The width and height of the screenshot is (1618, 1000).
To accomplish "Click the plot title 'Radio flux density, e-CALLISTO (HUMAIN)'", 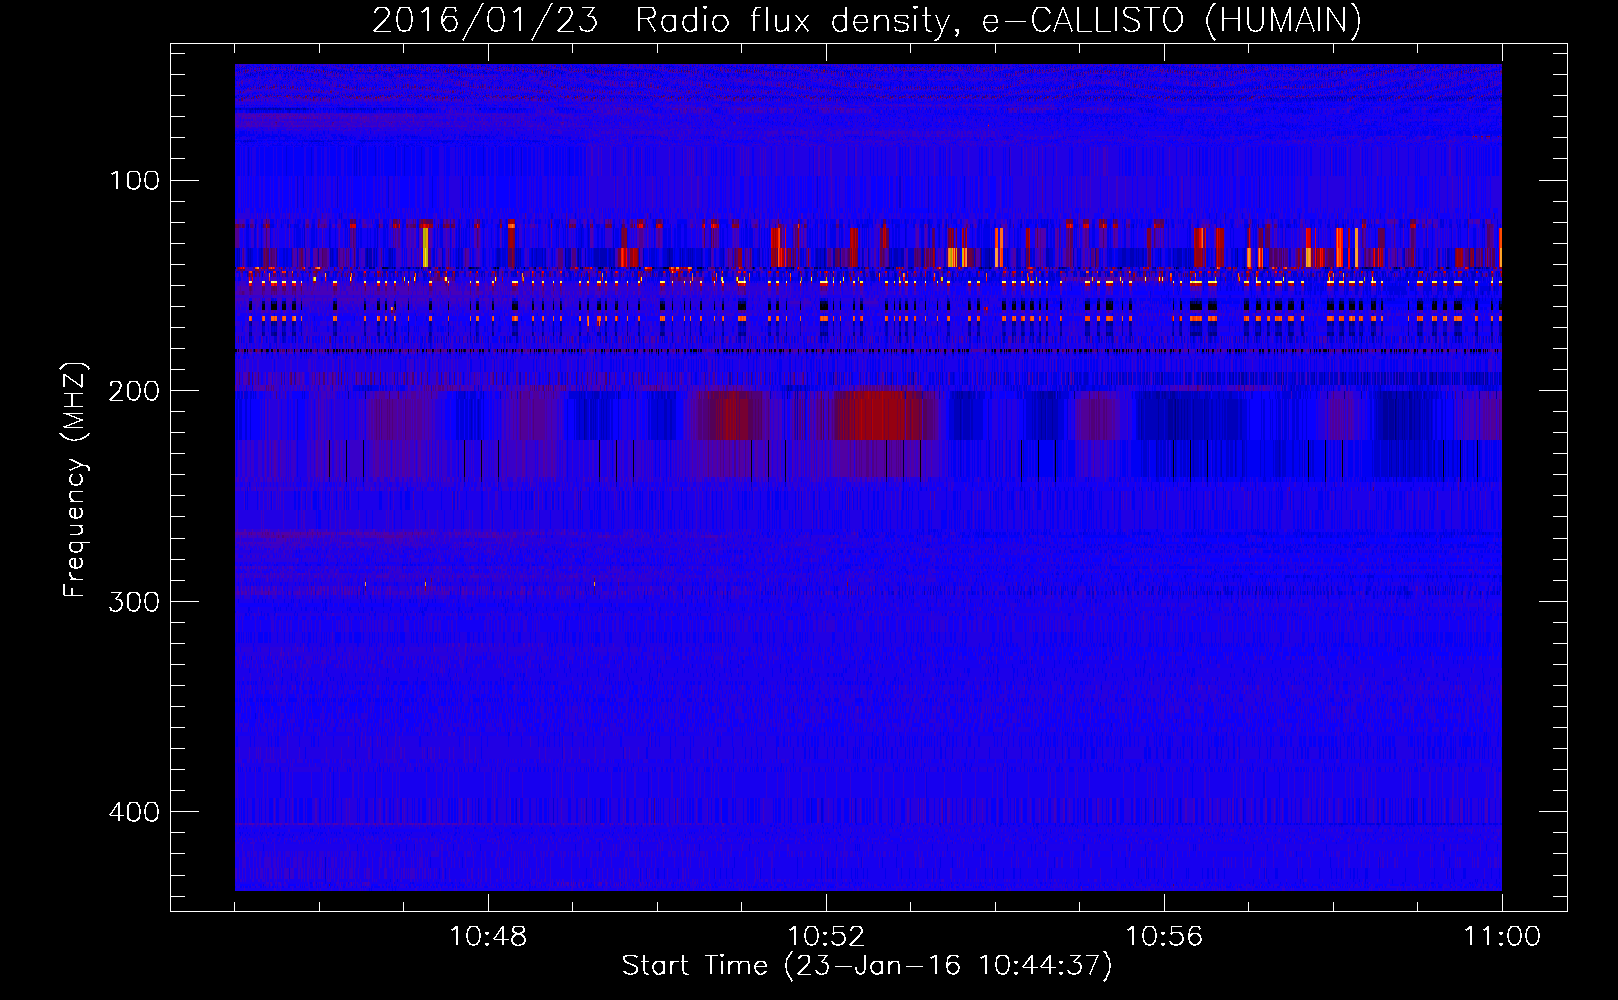I will click(998, 21).
